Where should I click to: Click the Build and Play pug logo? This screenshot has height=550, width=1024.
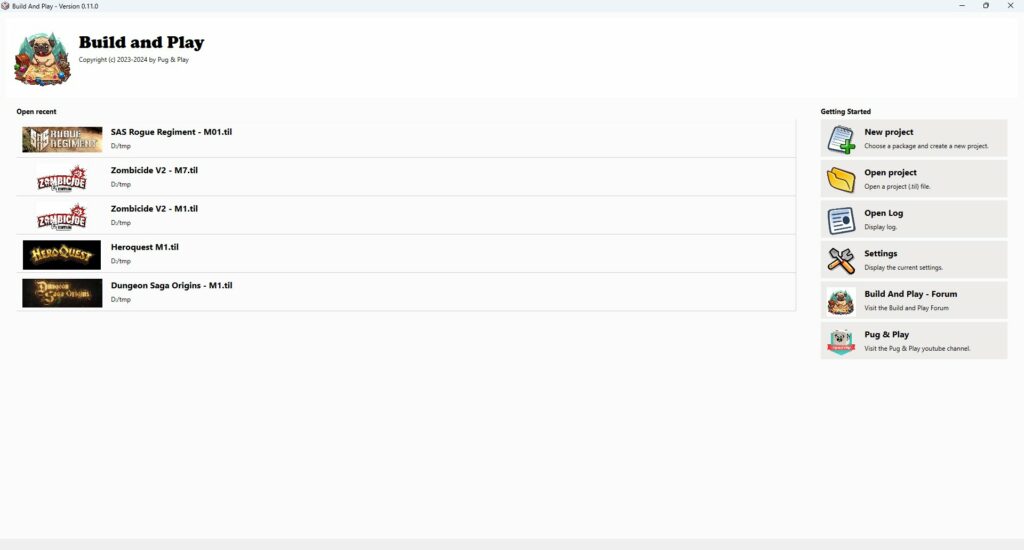pos(42,59)
